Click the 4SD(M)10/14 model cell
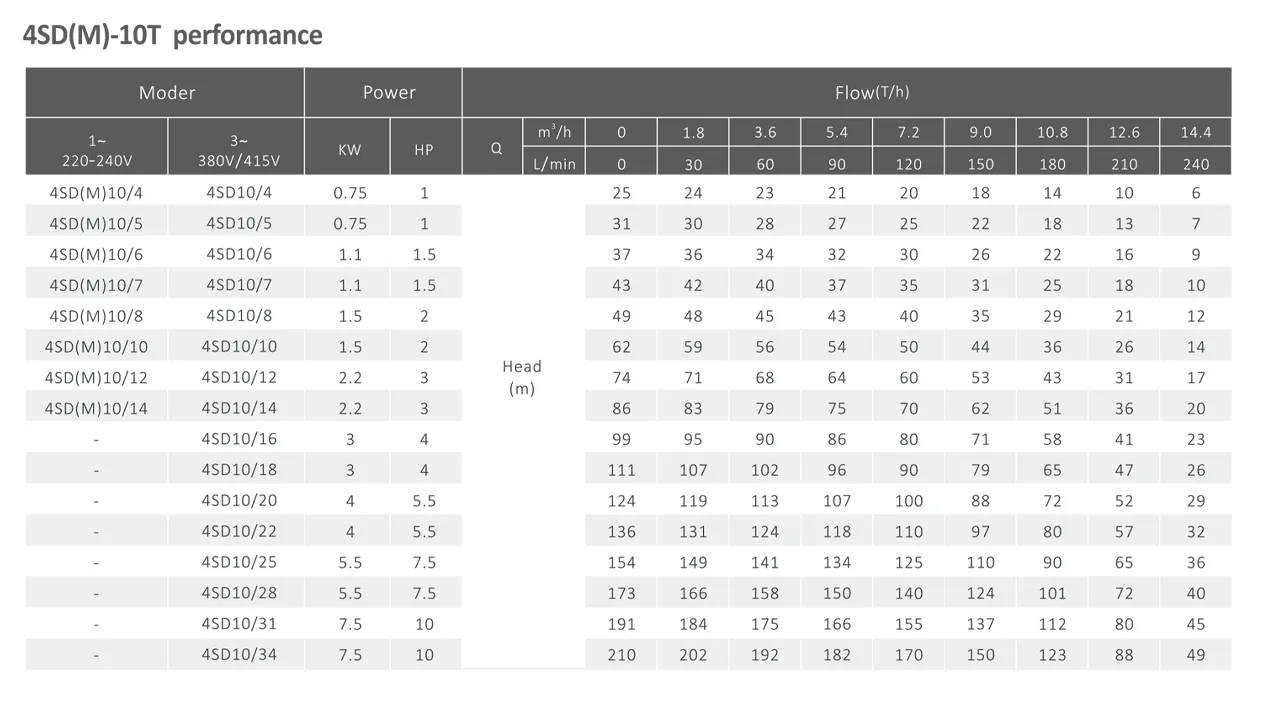This screenshot has width=1280, height=706. click(x=96, y=408)
